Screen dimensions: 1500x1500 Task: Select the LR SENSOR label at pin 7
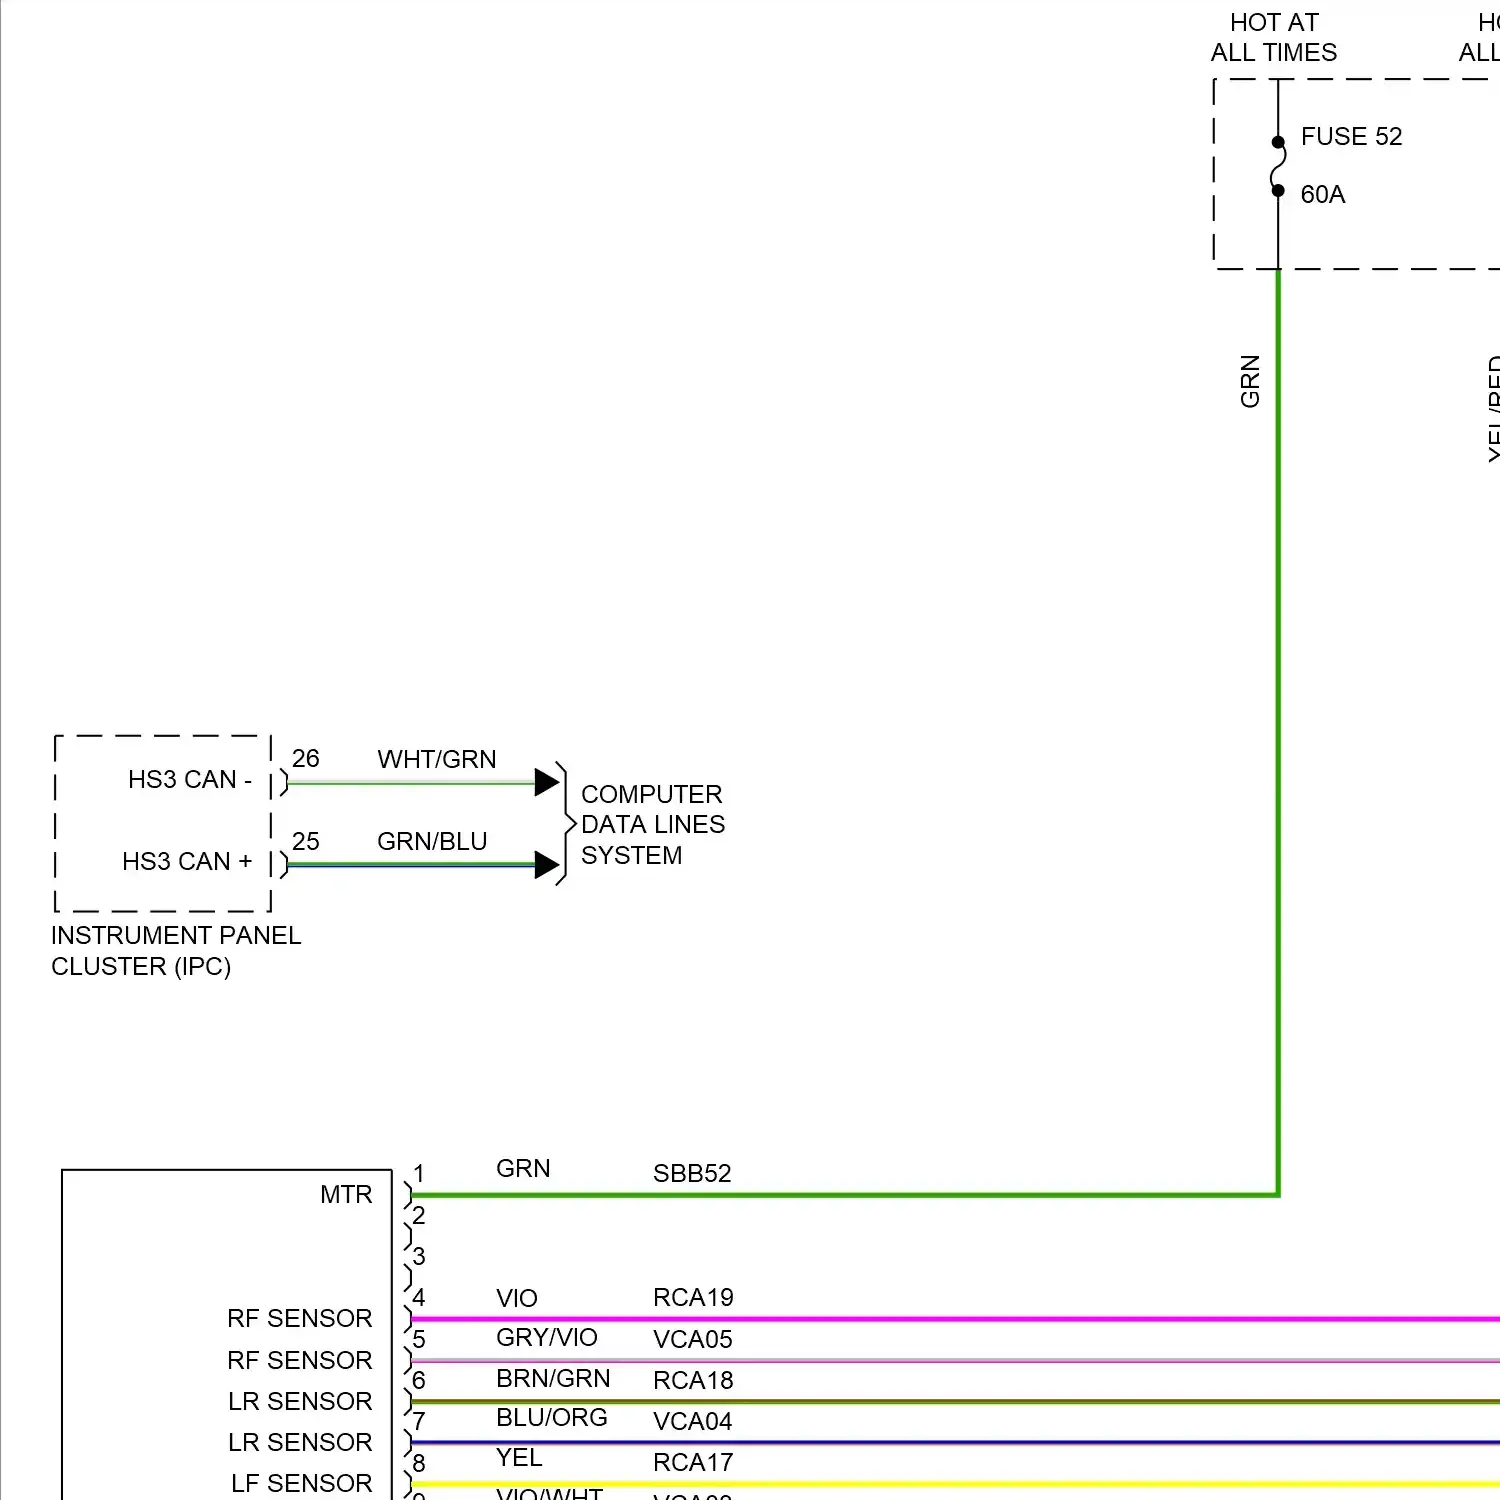point(300,1442)
